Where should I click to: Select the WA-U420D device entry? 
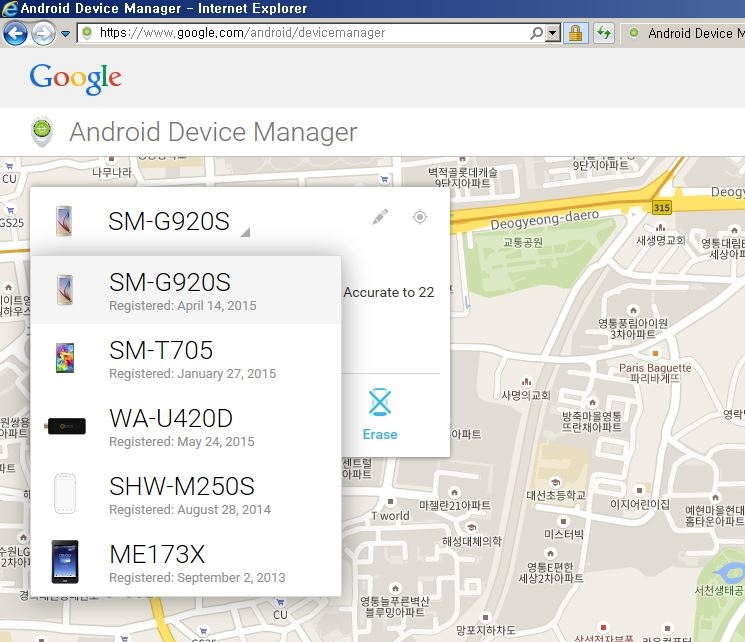[x=186, y=426]
